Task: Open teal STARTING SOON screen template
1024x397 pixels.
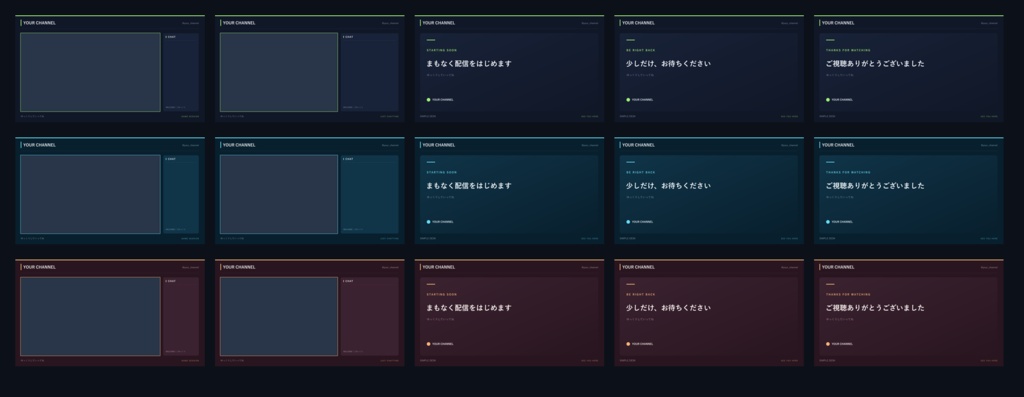Action: [509, 191]
